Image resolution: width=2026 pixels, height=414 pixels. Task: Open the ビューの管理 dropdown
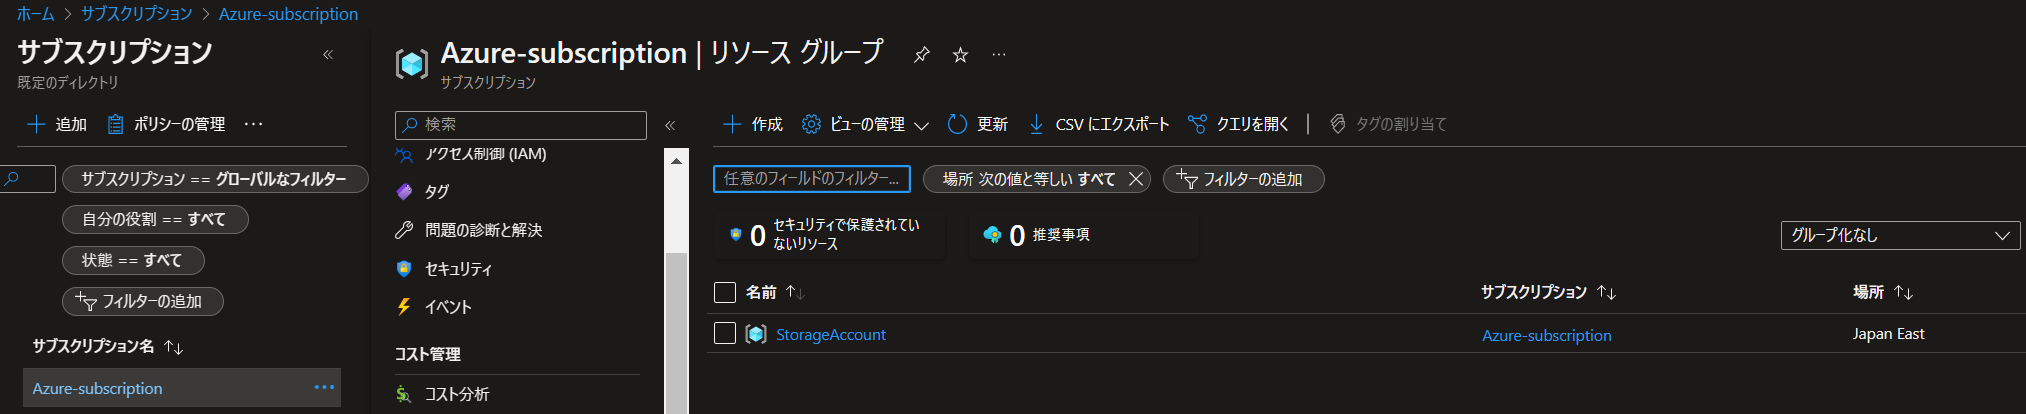click(x=866, y=124)
